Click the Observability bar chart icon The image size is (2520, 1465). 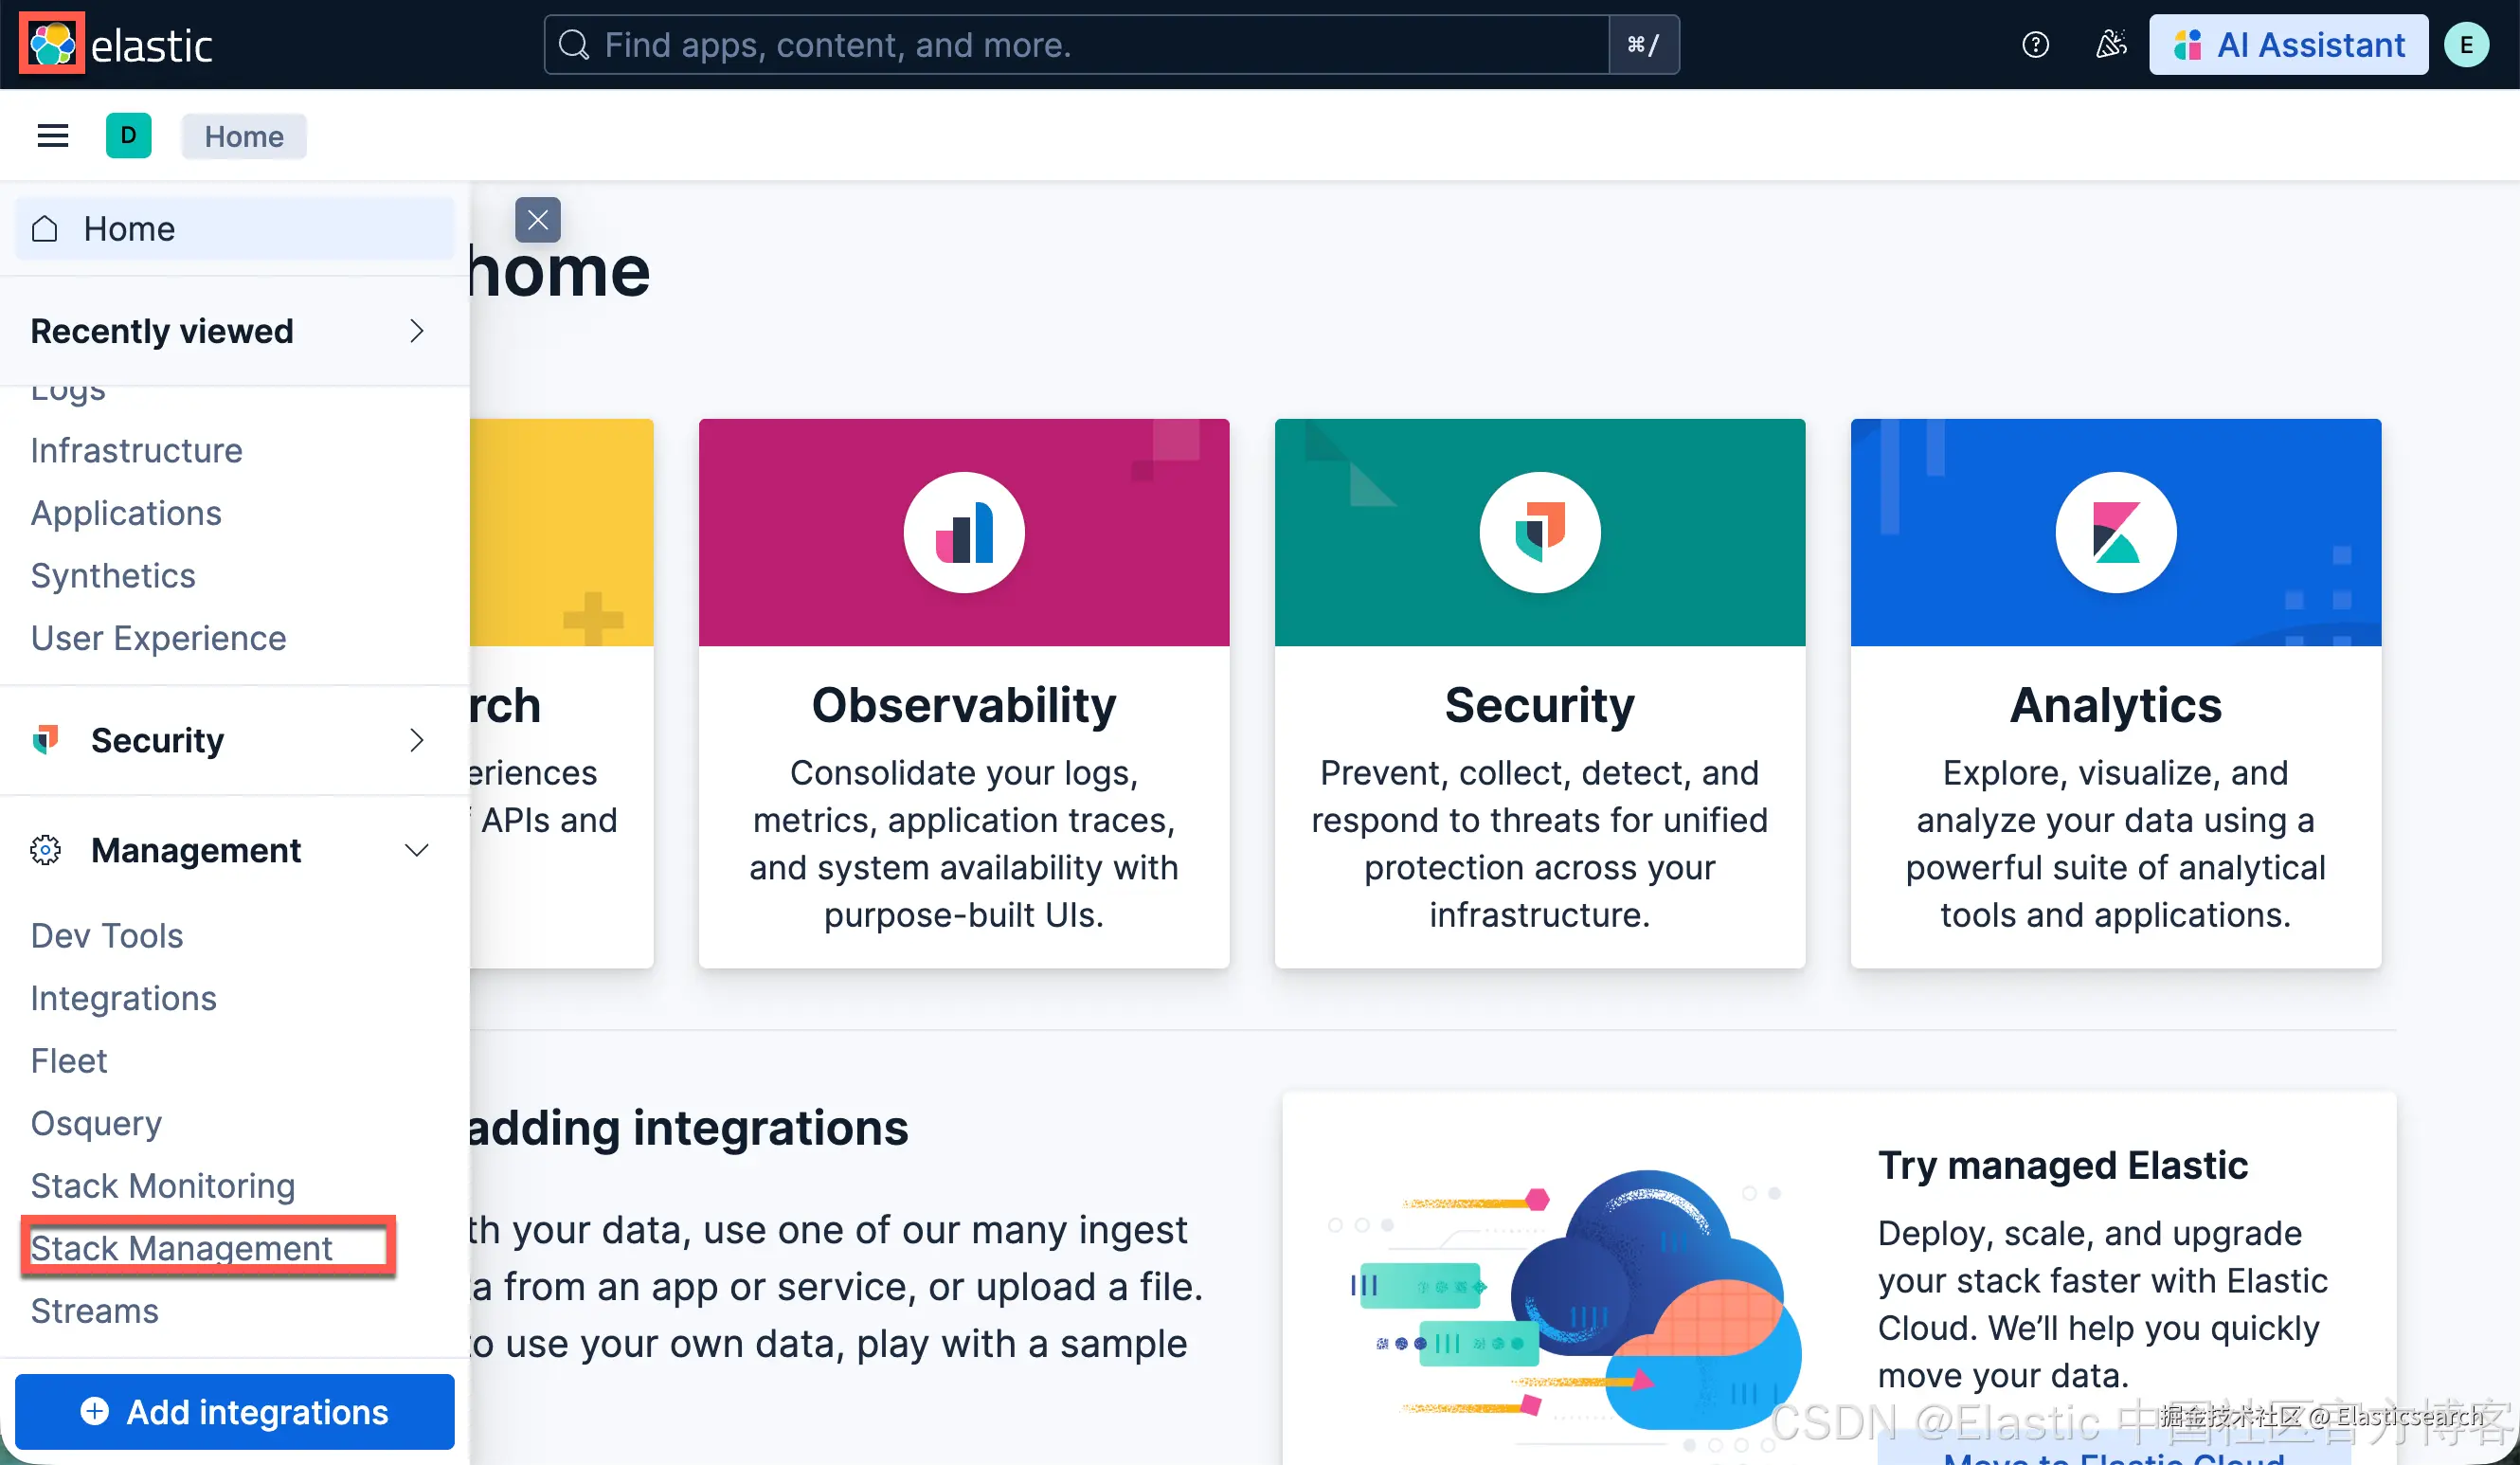pos(964,533)
